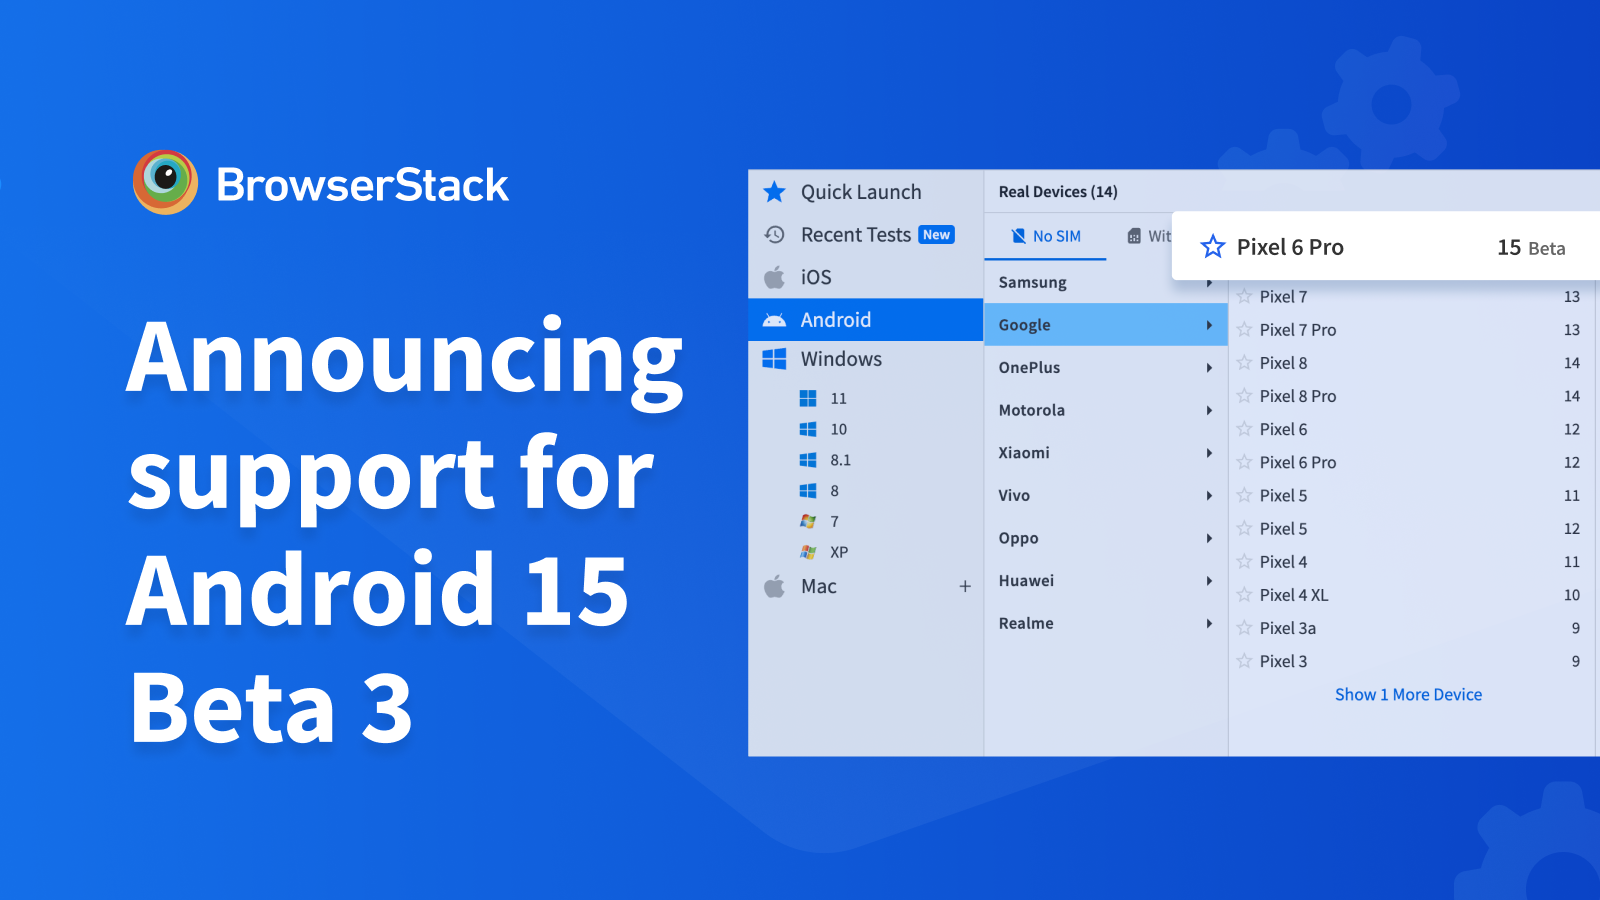Click Show 1 More Device link

(1408, 695)
